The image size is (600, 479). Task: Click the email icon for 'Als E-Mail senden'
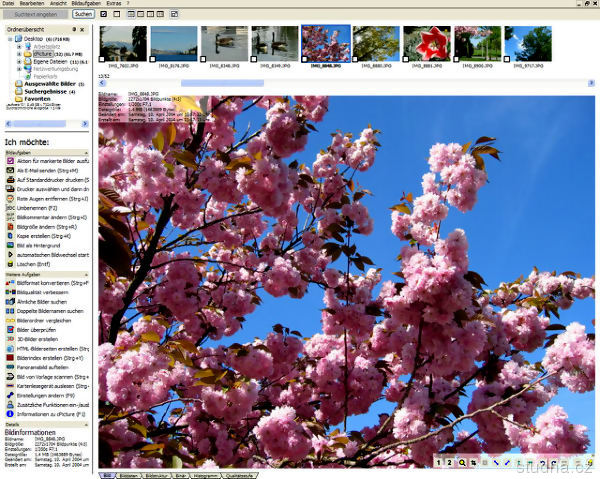click(10, 172)
